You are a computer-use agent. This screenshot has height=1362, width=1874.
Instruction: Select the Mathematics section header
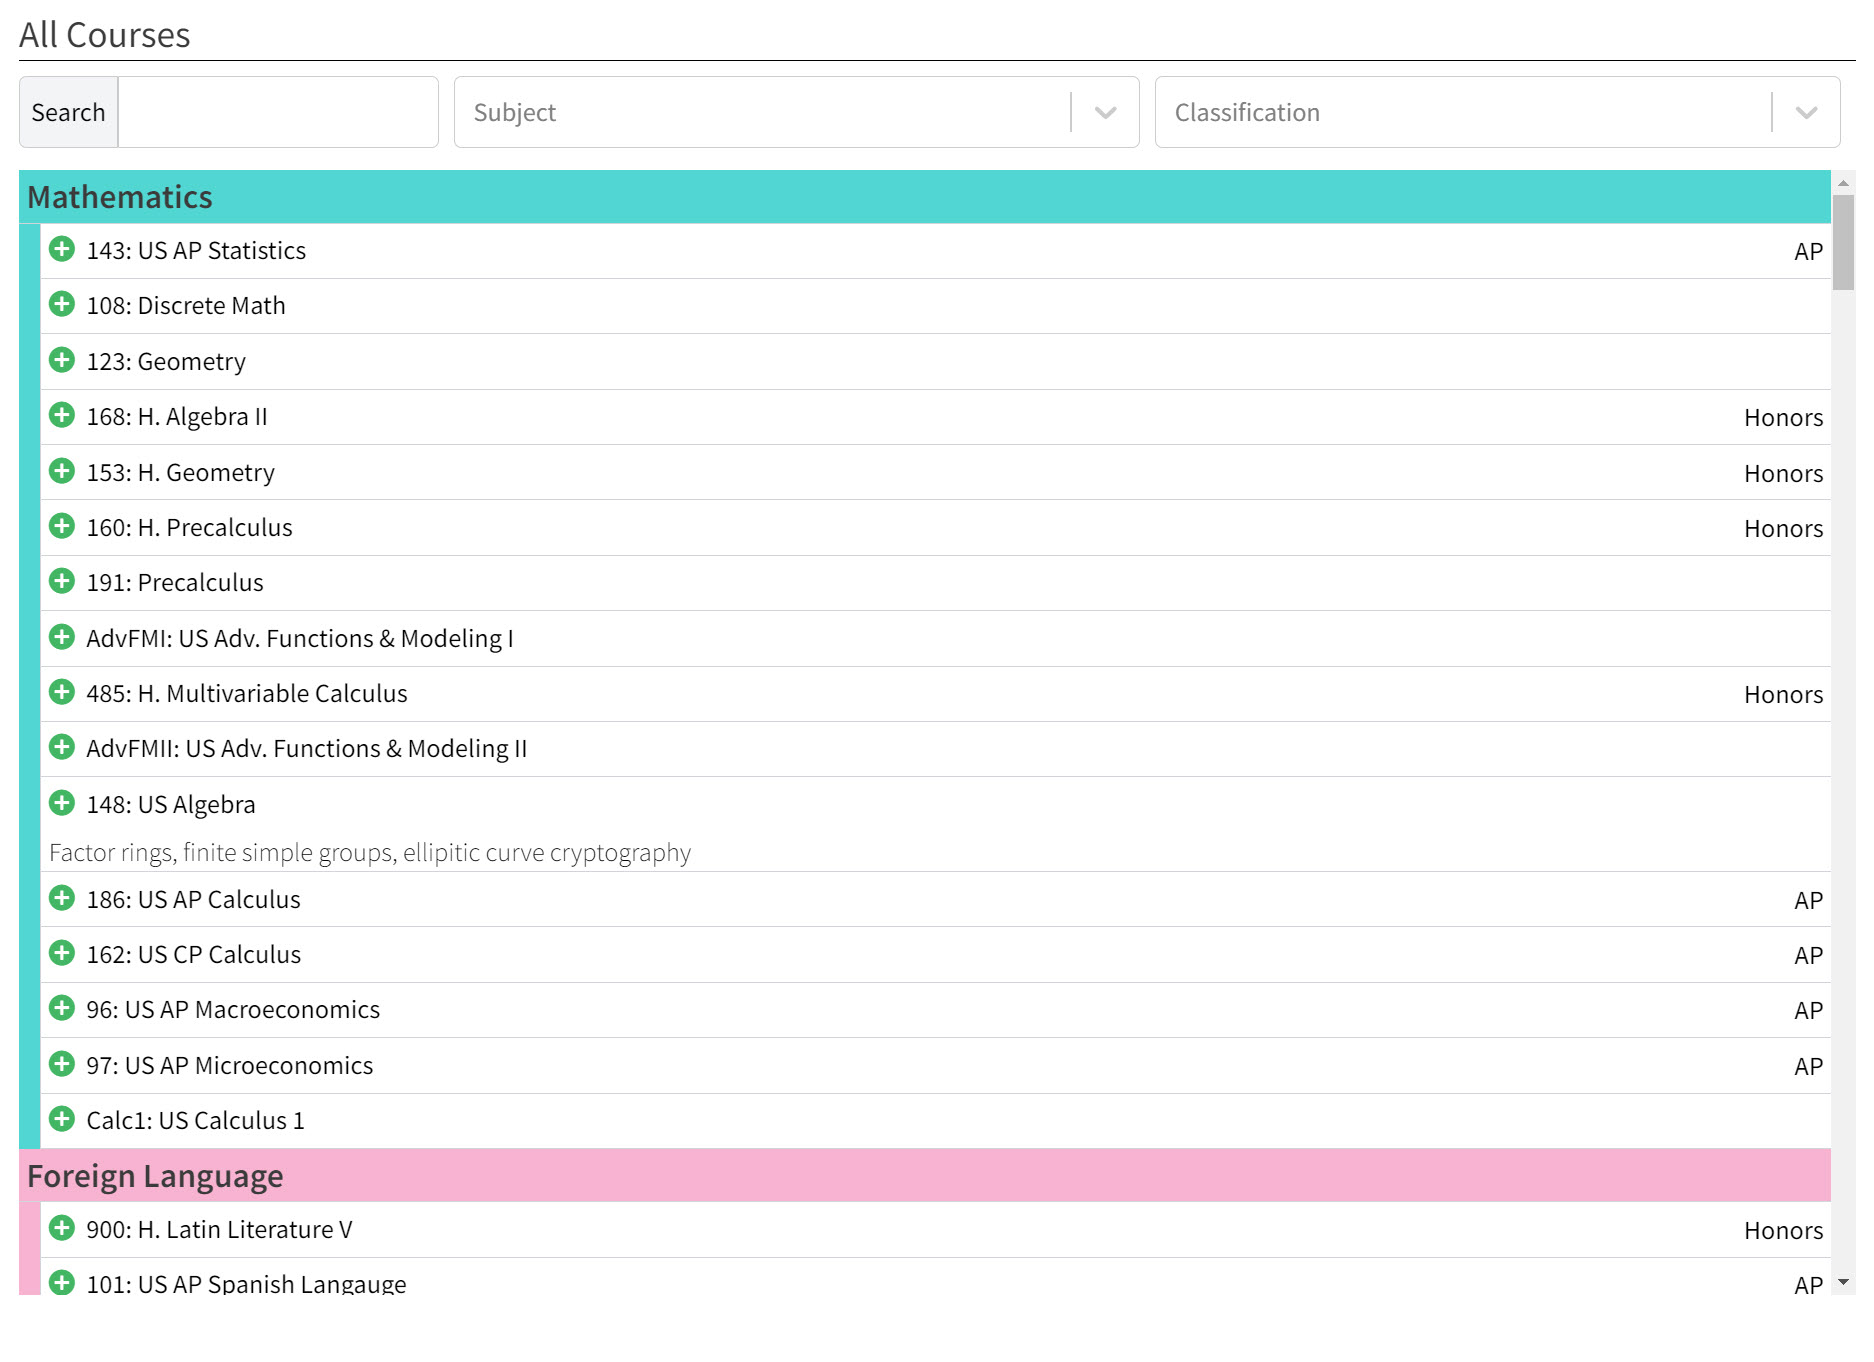pos(120,197)
